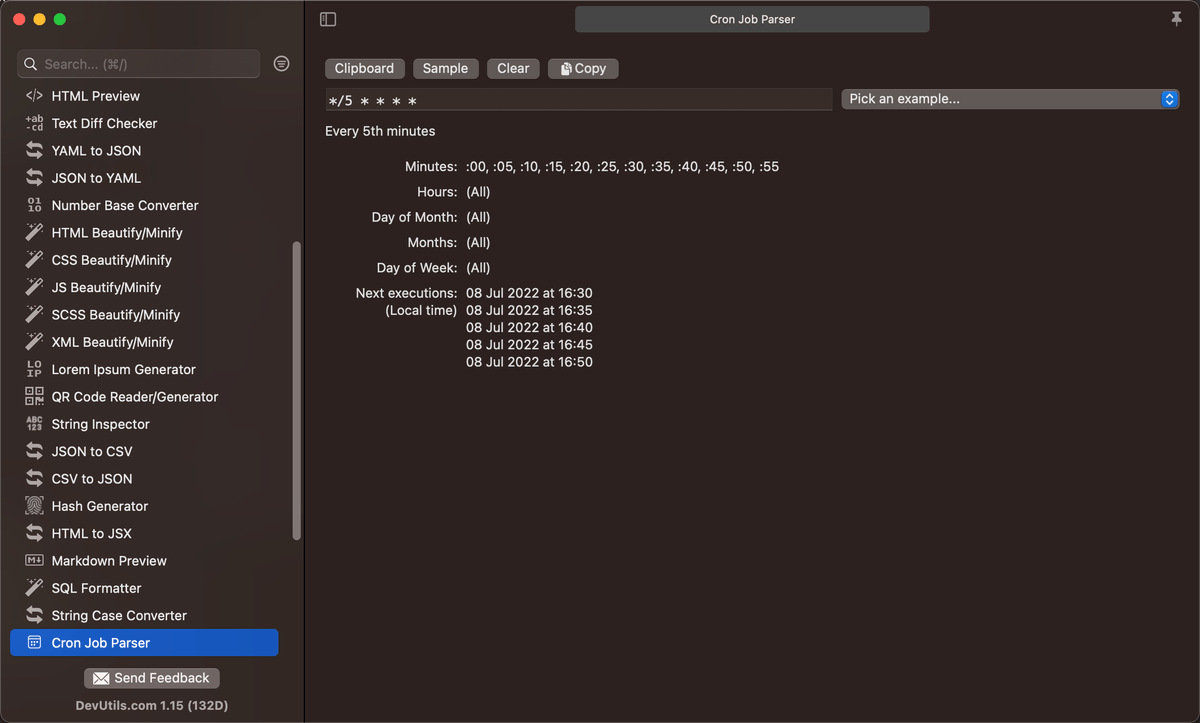Click the DevUtils.com 1.15 version text
The width and height of the screenshot is (1200, 723).
coord(151,706)
